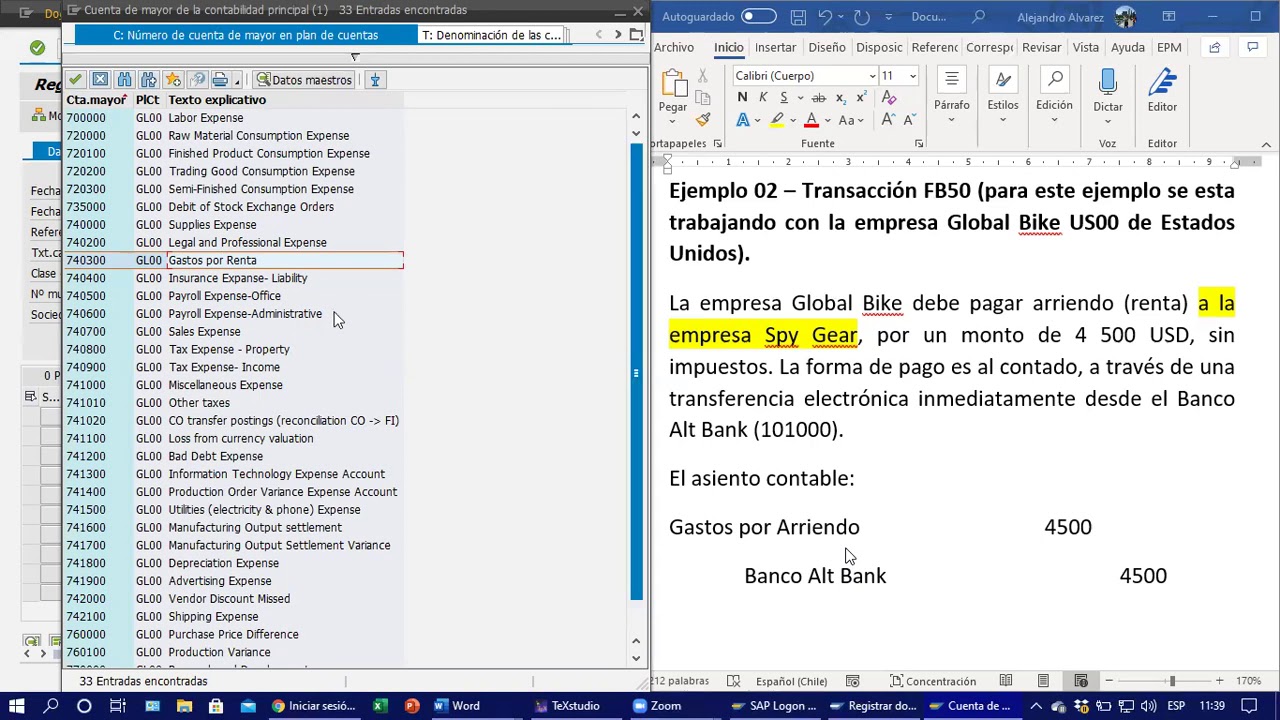Open Zoom app from Windows taskbar
Viewport: 1280px width, 720px height.
656,706
